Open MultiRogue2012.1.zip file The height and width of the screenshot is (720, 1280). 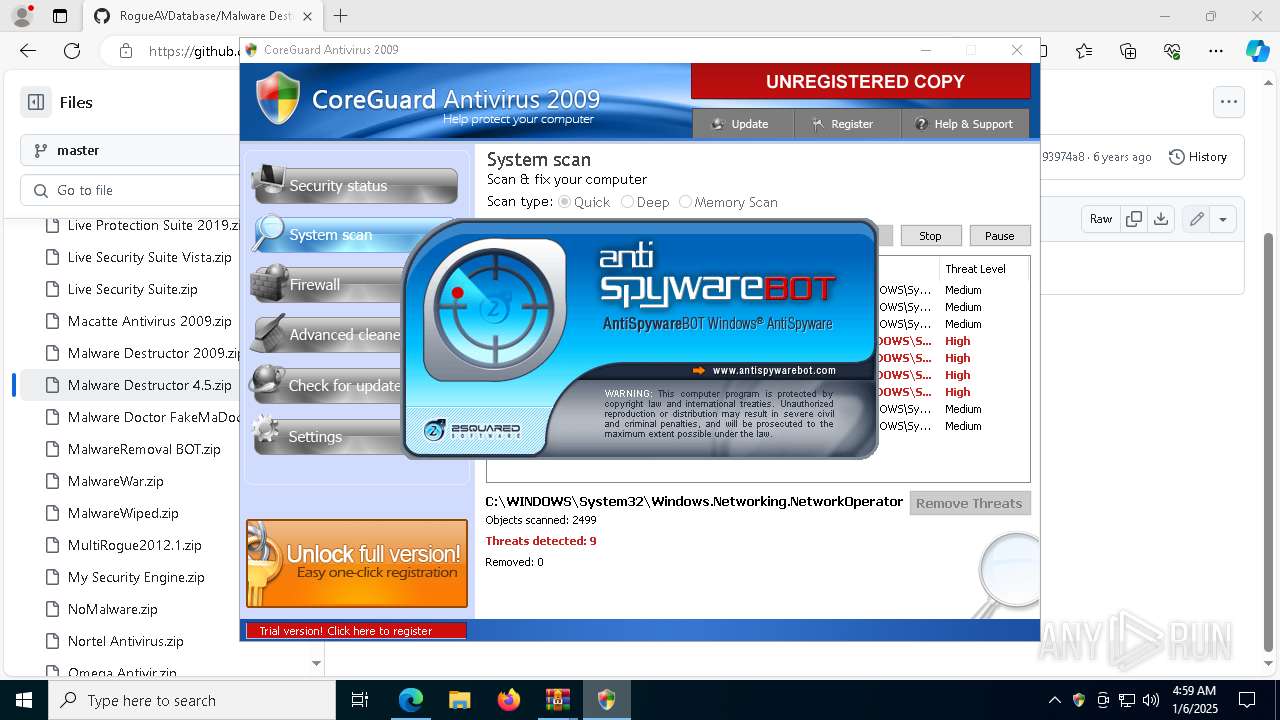[x=135, y=545]
